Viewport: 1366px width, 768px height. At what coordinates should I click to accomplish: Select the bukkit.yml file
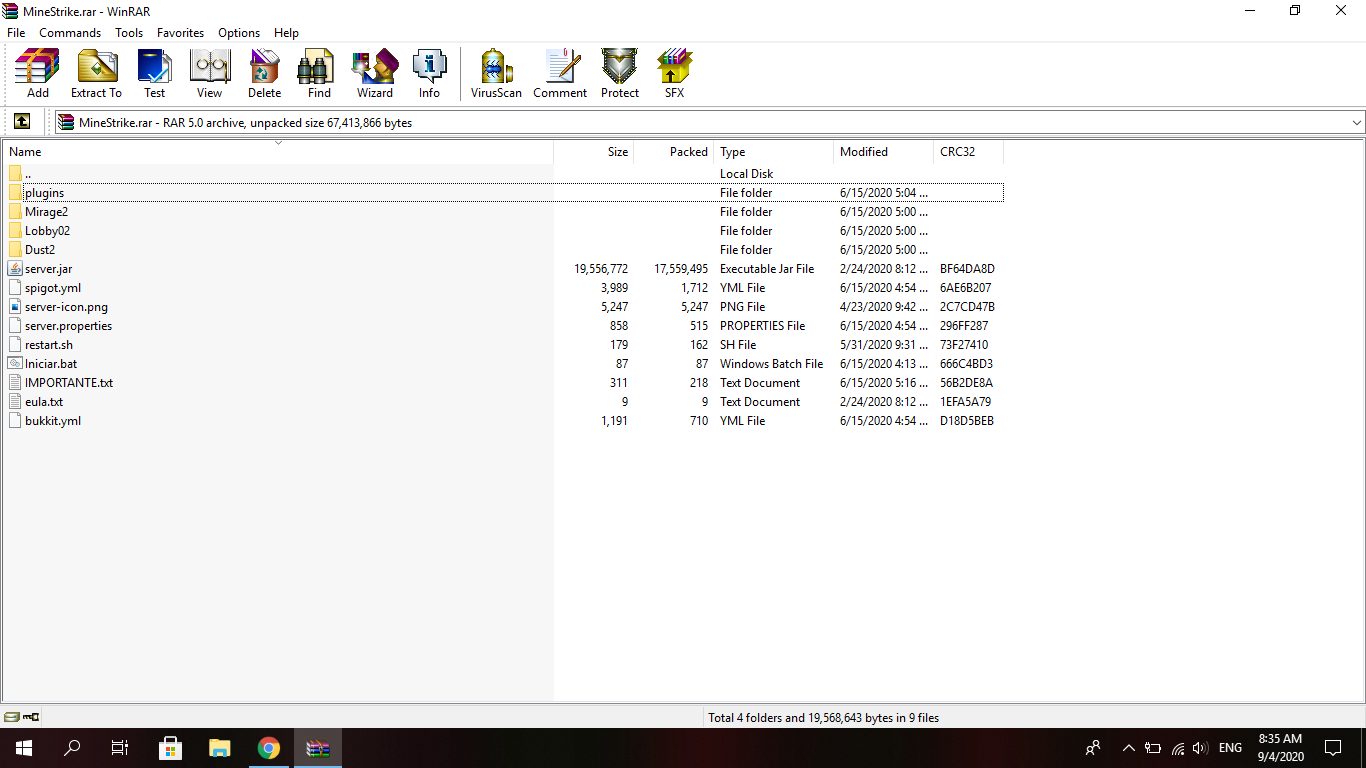click(505, 421)
